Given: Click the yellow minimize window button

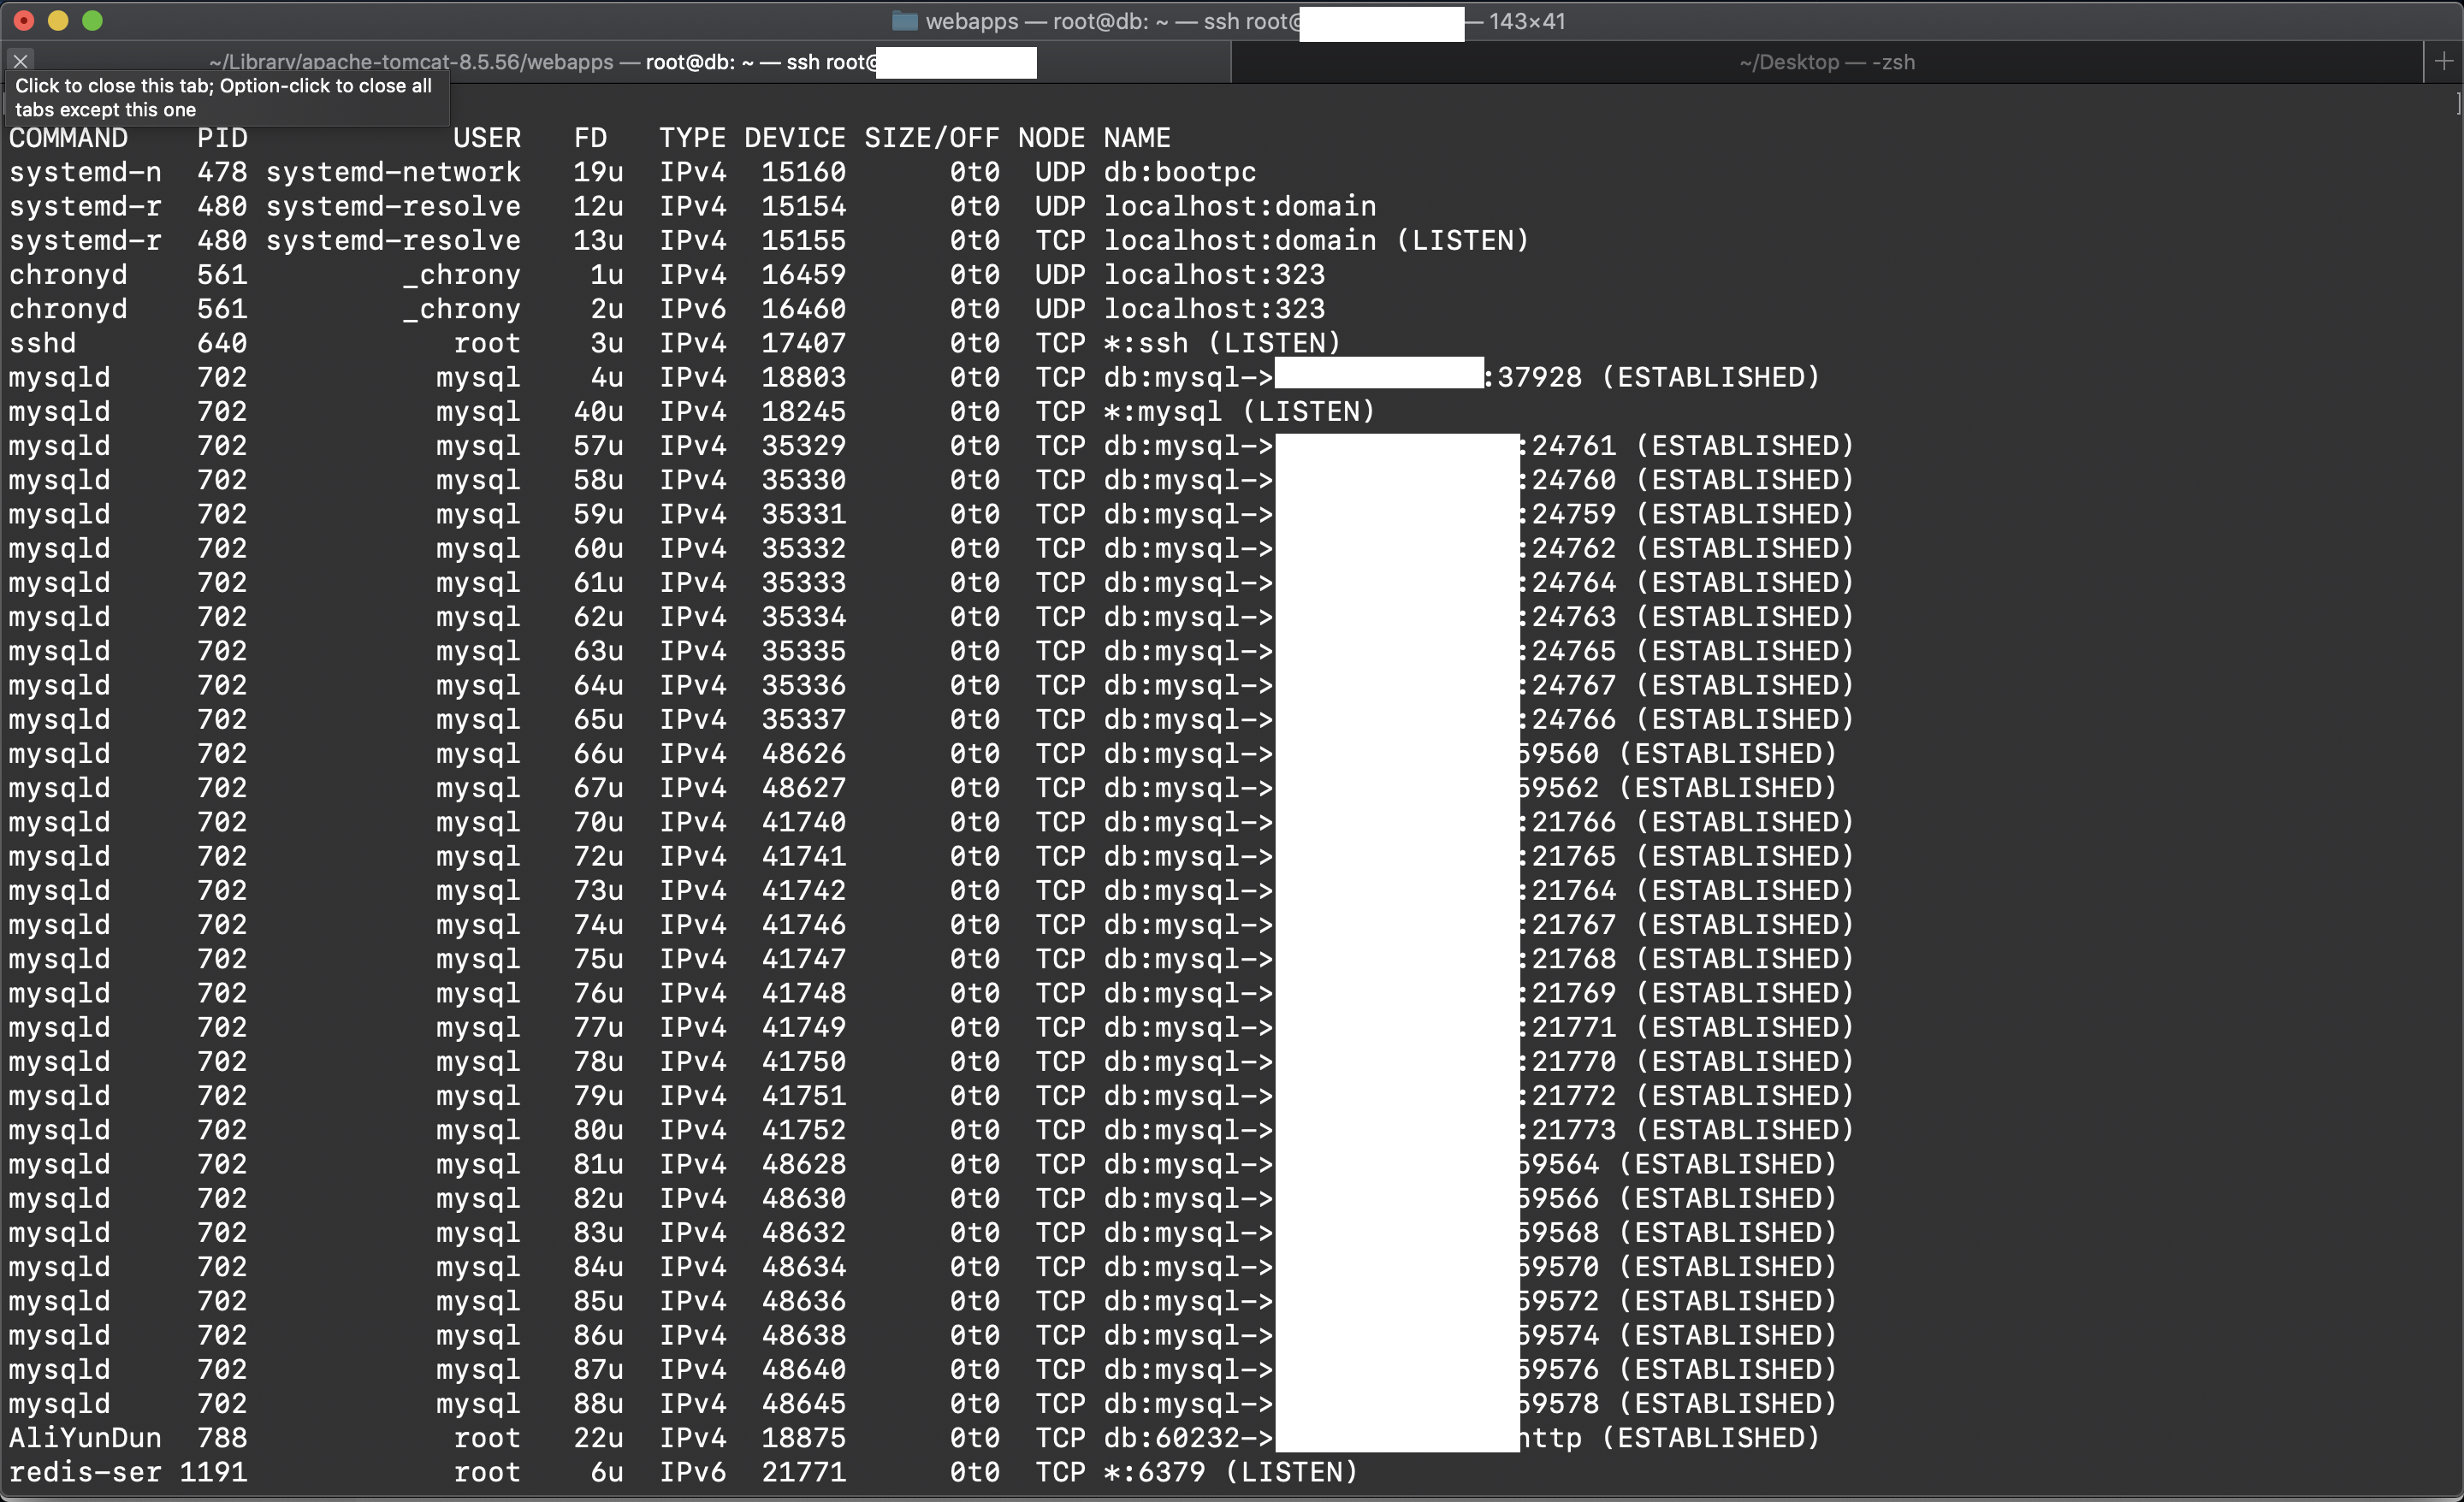Looking at the screenshot, I should pyautogui.click(x=58, y=20).
